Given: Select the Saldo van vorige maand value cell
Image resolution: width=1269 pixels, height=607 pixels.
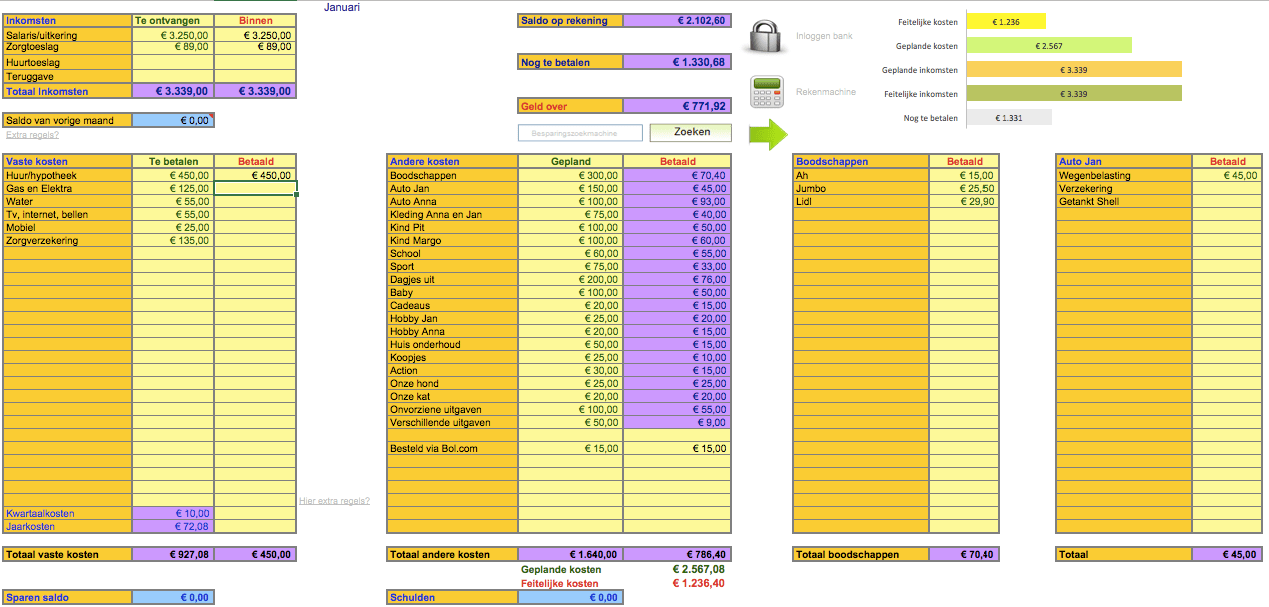Looking at the screenshot, I should [x=173, y=121].
